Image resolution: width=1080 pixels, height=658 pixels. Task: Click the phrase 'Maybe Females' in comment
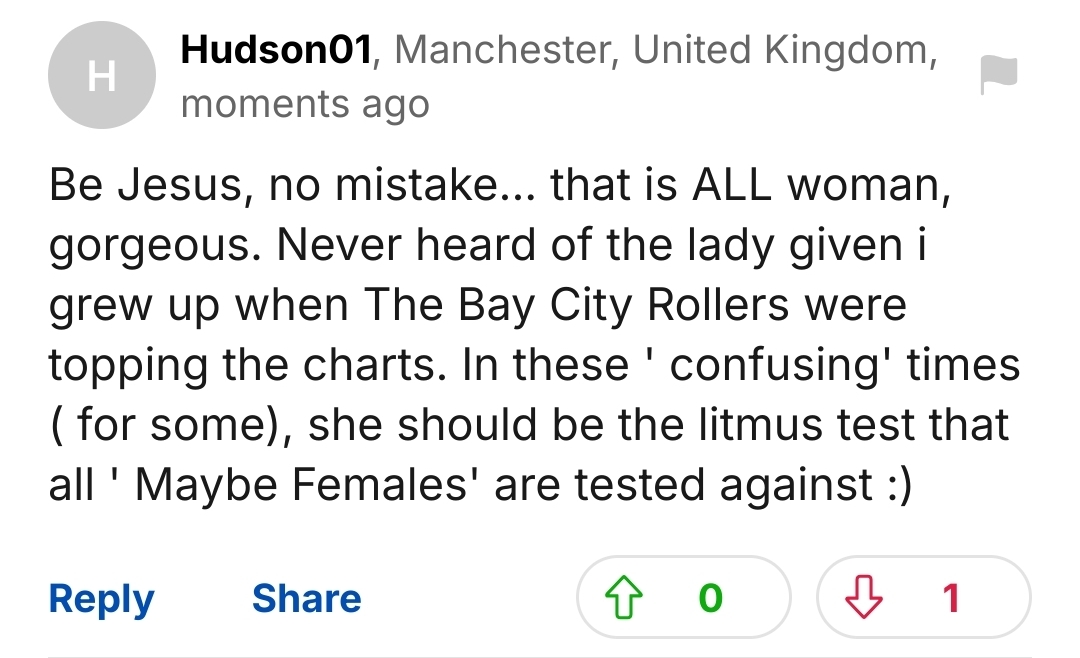pyautogui.click(x=301, y=484)
